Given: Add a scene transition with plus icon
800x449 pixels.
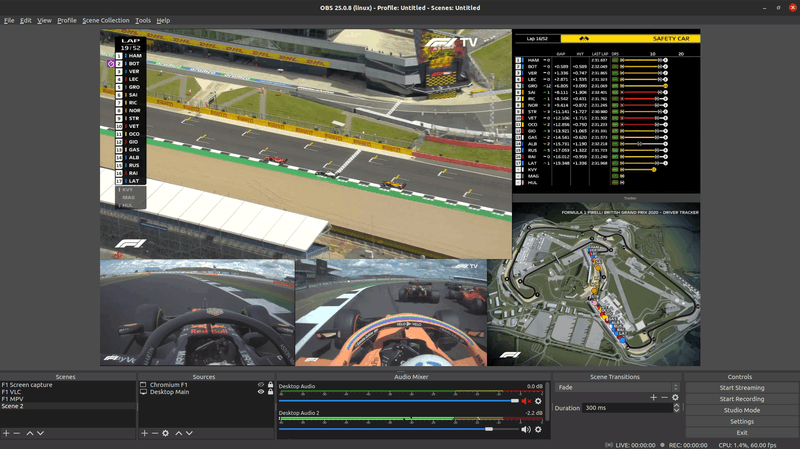Looking at the screenshot, I should [x=654, y=397].
